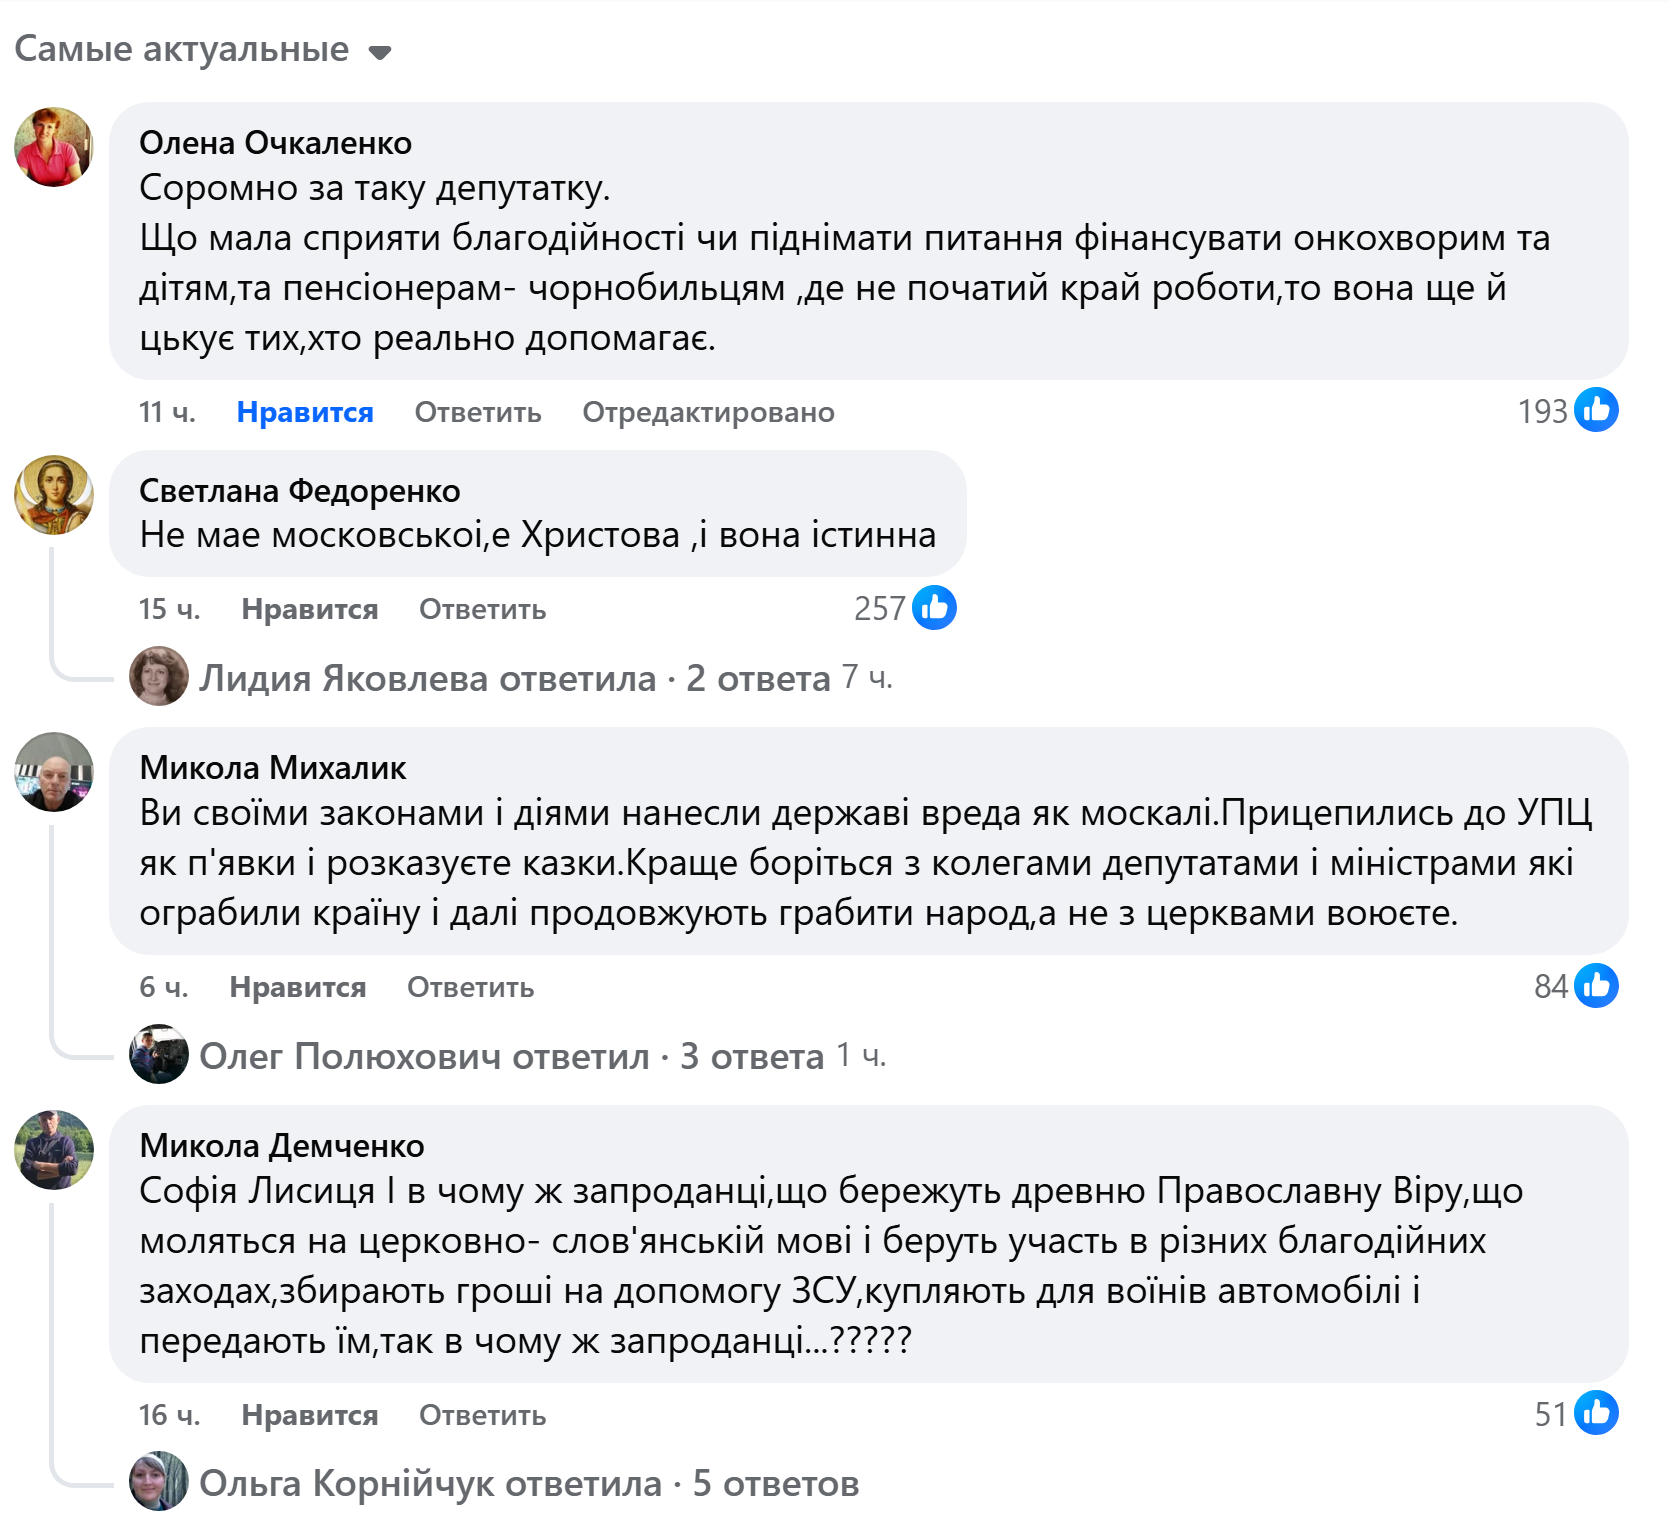This screenshot has height=1526, width=1669.
Task: Expand Ольга Корнійчук's 5 replies thread
Action: click(x=529, y=1484)
